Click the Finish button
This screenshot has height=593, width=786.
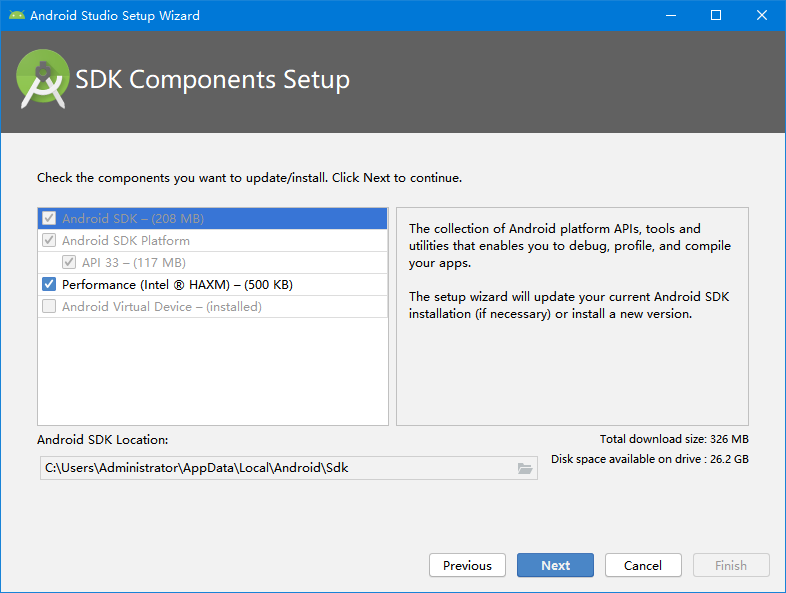click(x=731, y=565)
